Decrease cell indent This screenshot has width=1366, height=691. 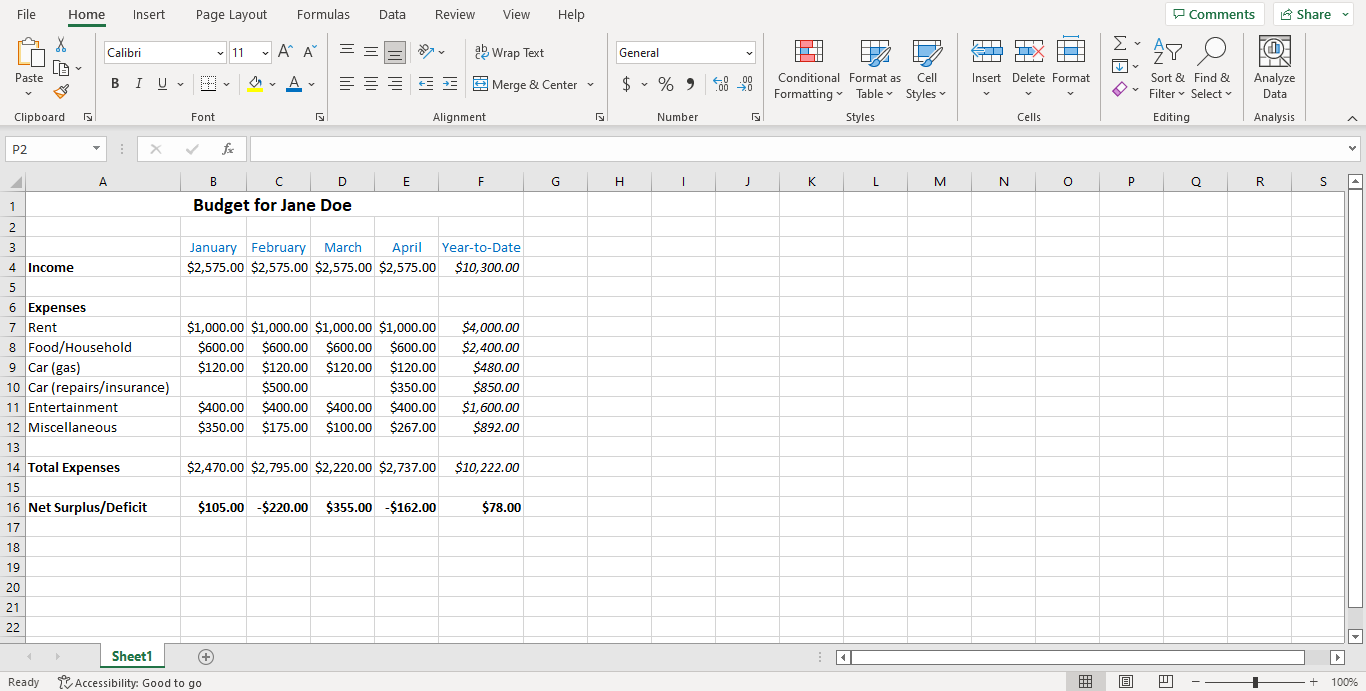pos(426,84)
